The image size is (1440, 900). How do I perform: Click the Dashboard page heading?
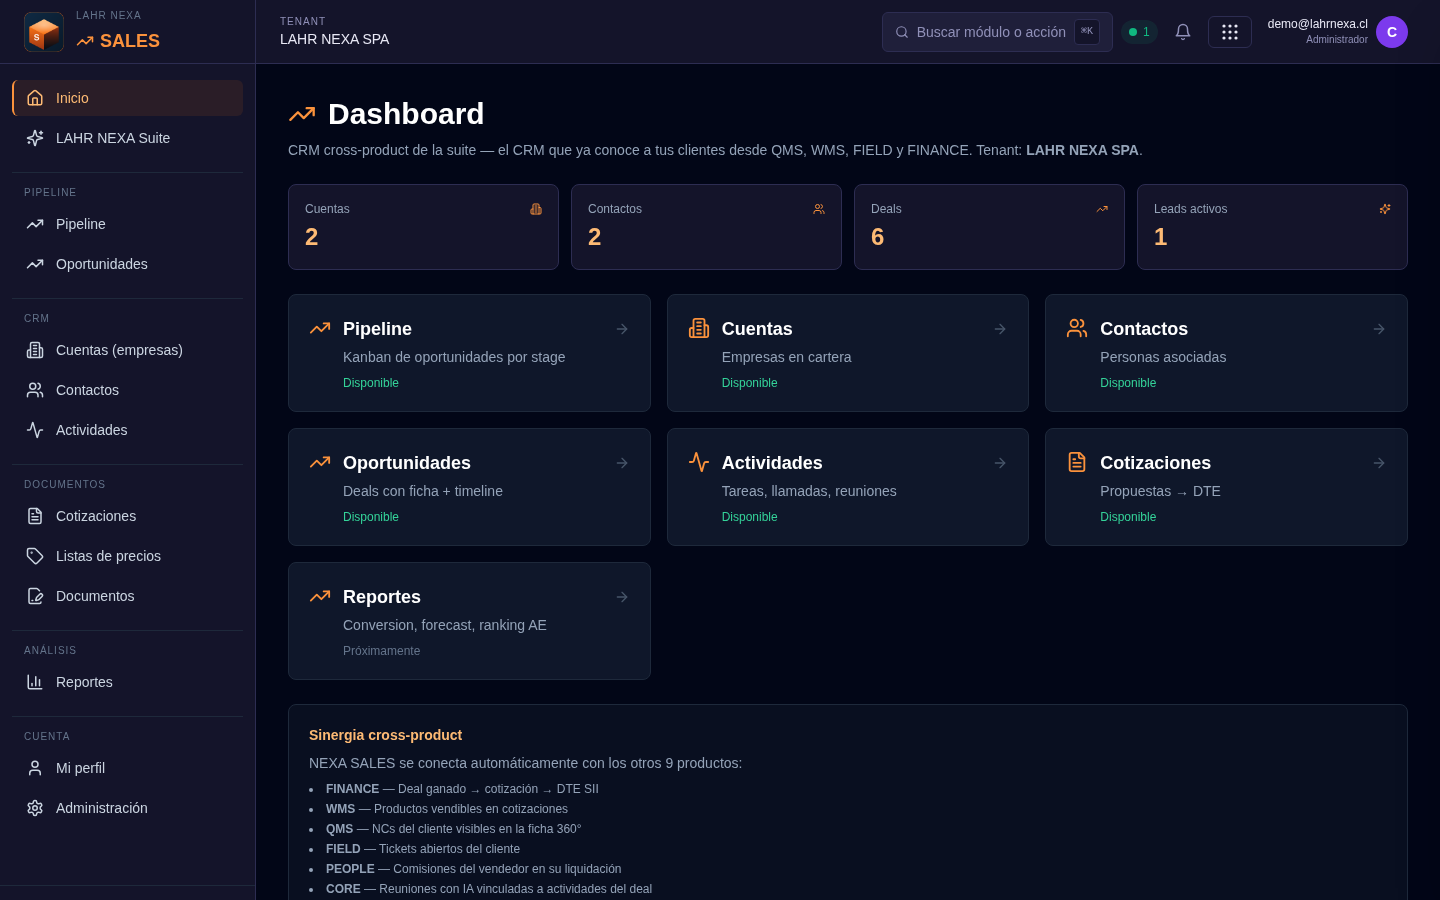pyautogui.click(x=406, y=114)
